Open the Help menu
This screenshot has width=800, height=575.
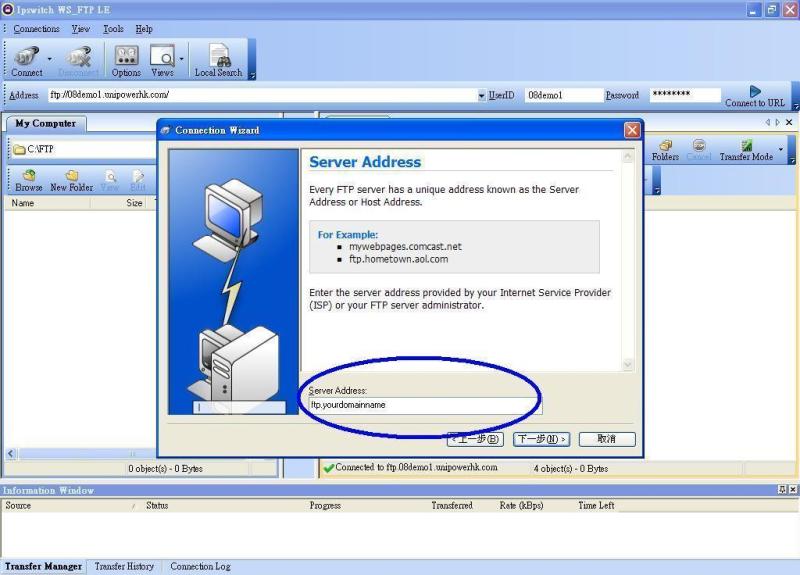(144, 29)
